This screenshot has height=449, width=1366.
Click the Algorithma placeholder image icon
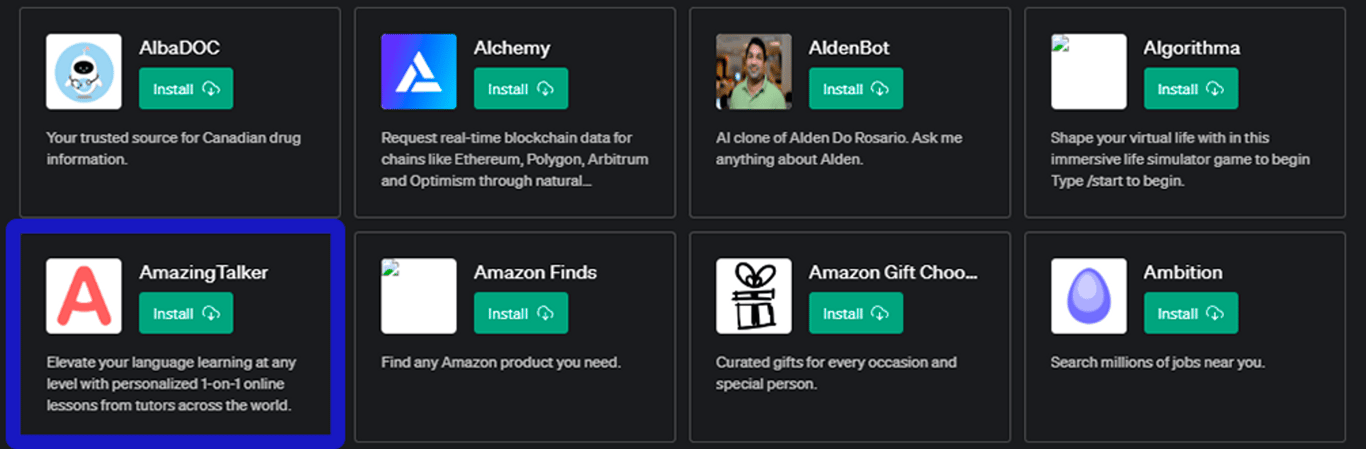[1089, 72]
